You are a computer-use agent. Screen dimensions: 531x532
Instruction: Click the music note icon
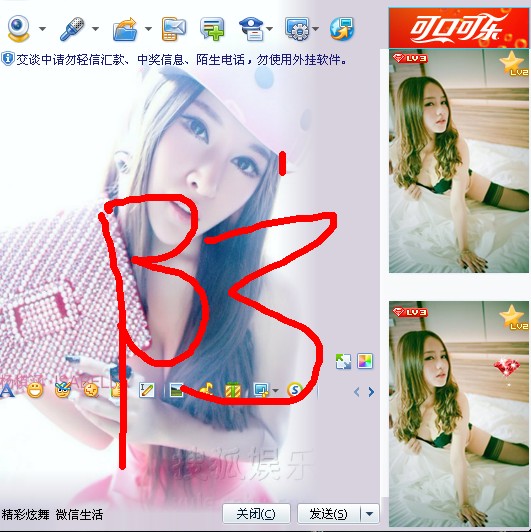(x=206, y=390)
